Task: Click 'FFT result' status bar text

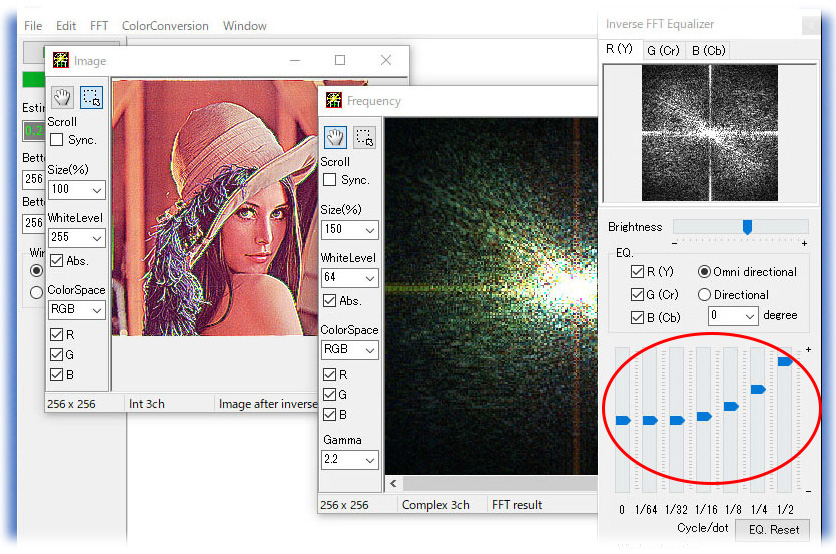Action: point(517,505)
